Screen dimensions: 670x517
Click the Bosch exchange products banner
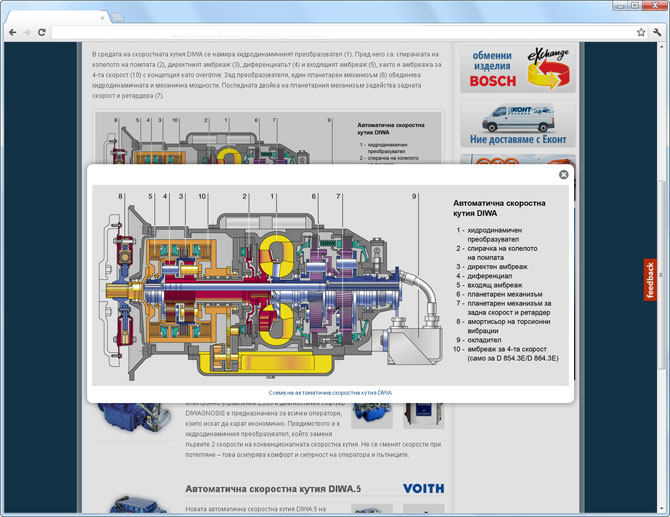point(518,69)
